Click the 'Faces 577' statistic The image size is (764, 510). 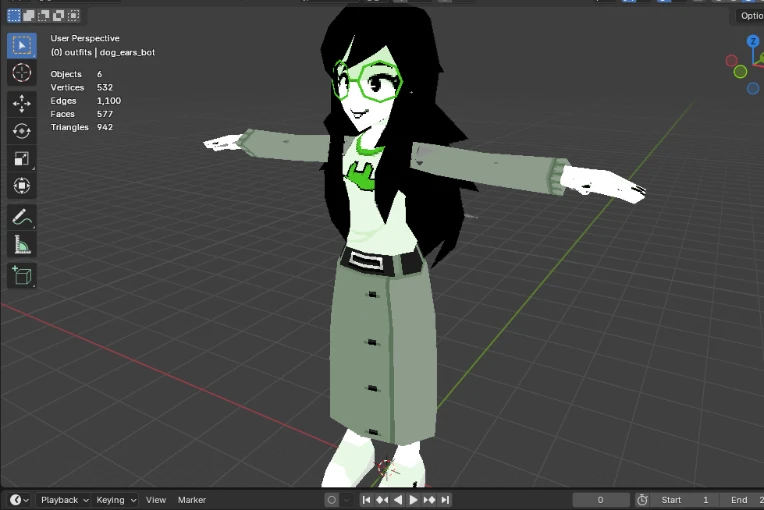click(81, 113)
